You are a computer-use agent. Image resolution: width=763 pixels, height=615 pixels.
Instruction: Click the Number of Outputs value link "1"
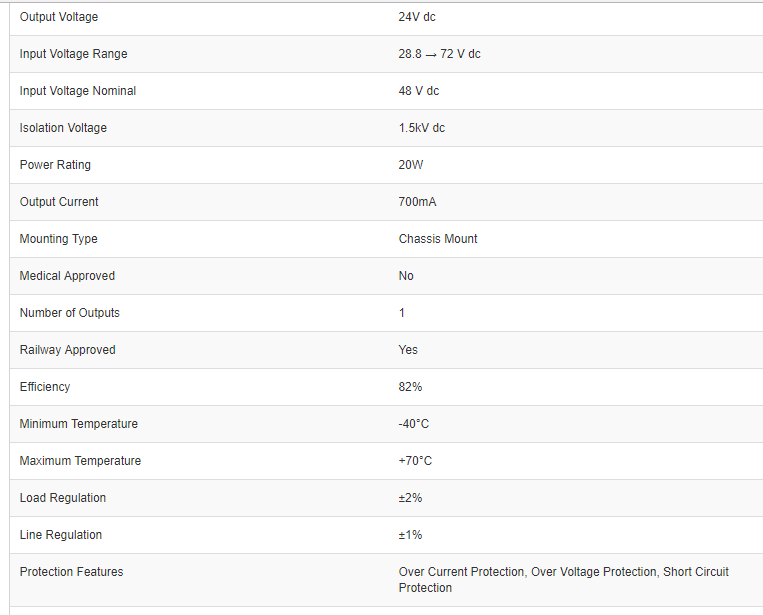(x=402, y=313)
